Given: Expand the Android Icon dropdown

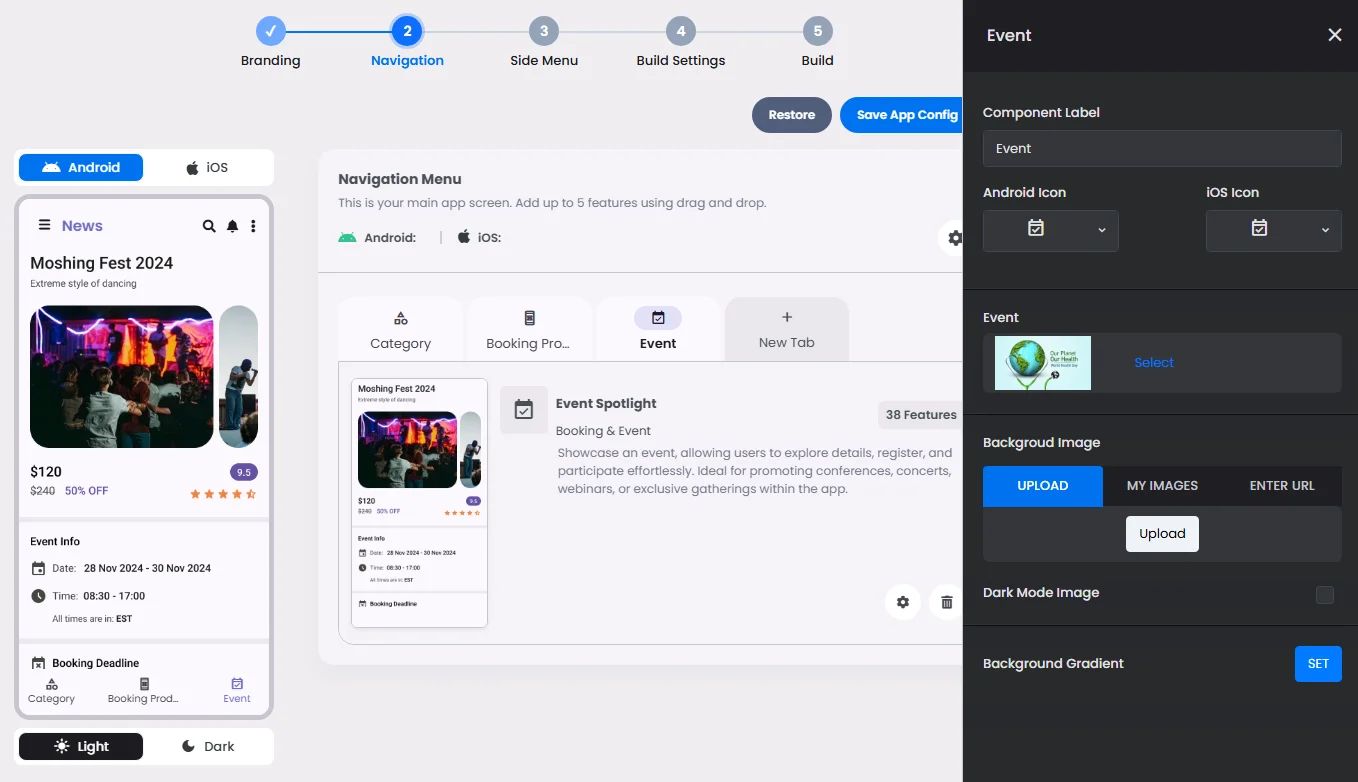Looking at the screenshot, I should (x=1050, y=230).
